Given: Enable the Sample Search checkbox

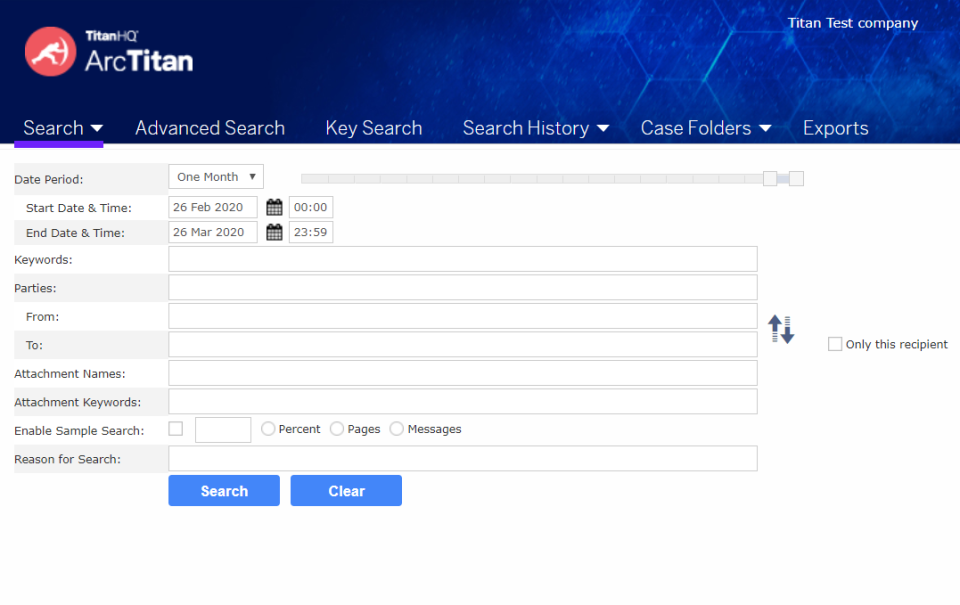Looking at the screenshot, I should (x=175, y=428).
